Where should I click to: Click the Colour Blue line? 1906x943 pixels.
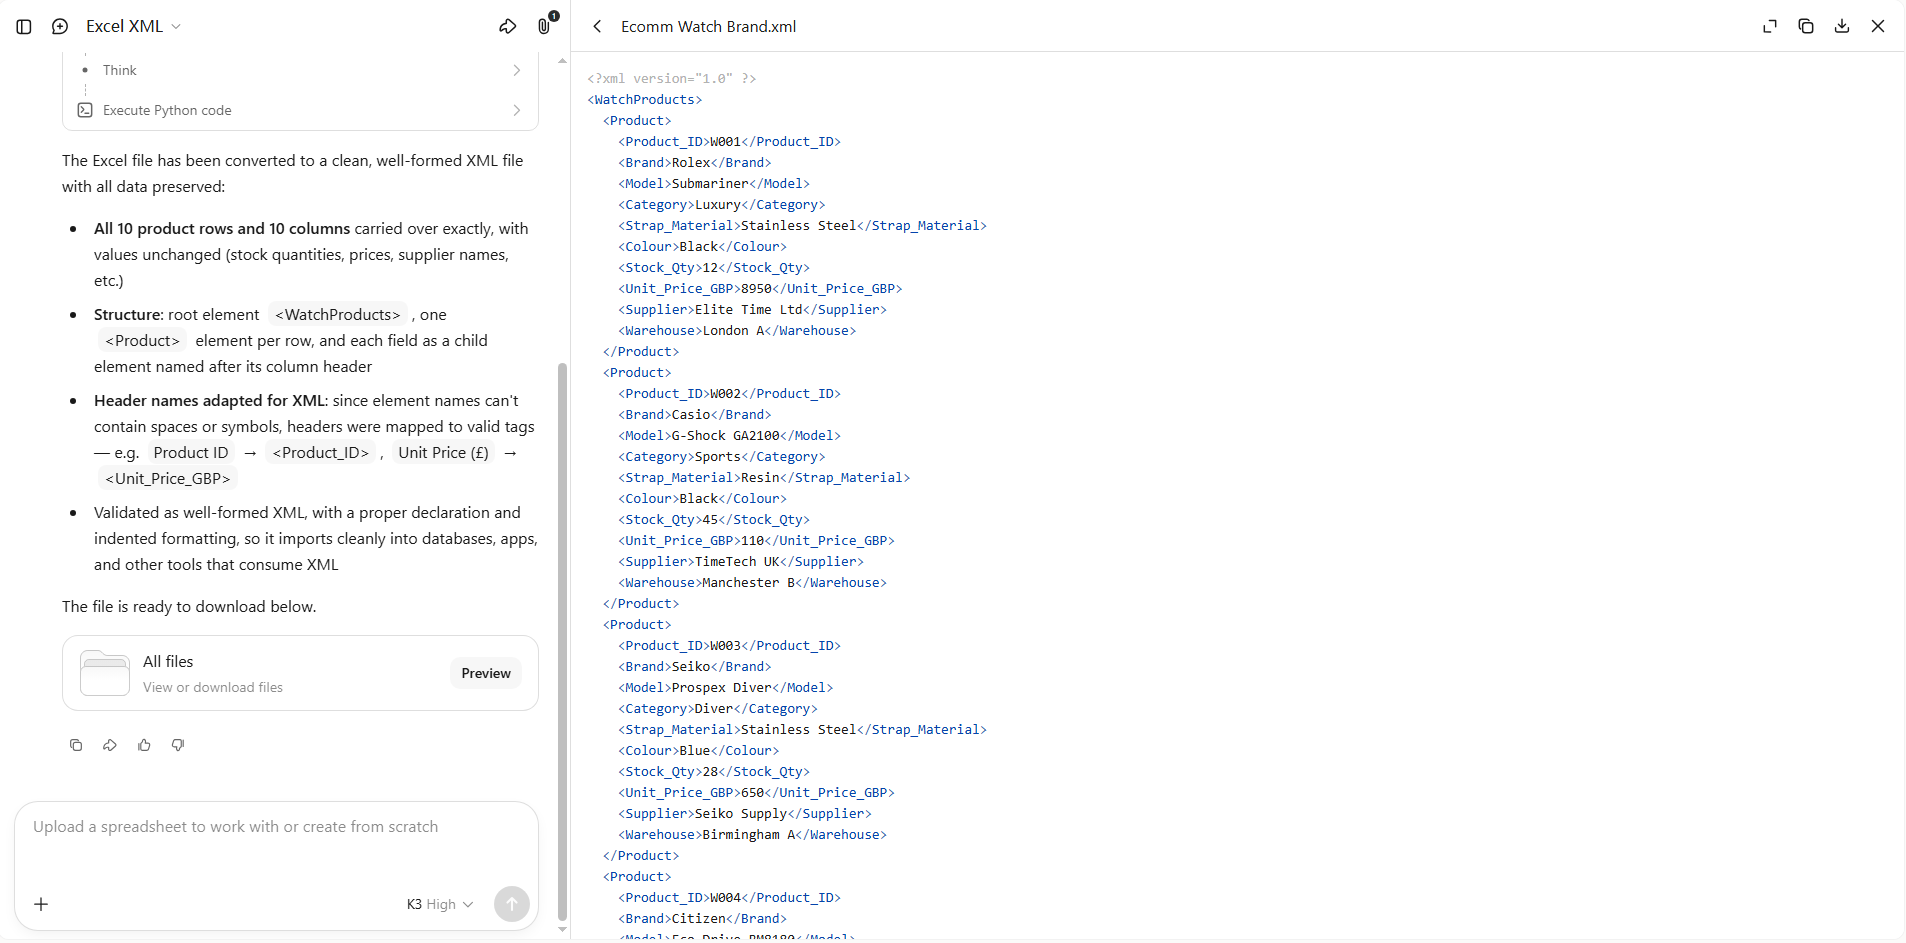click(x=698, y=751)
